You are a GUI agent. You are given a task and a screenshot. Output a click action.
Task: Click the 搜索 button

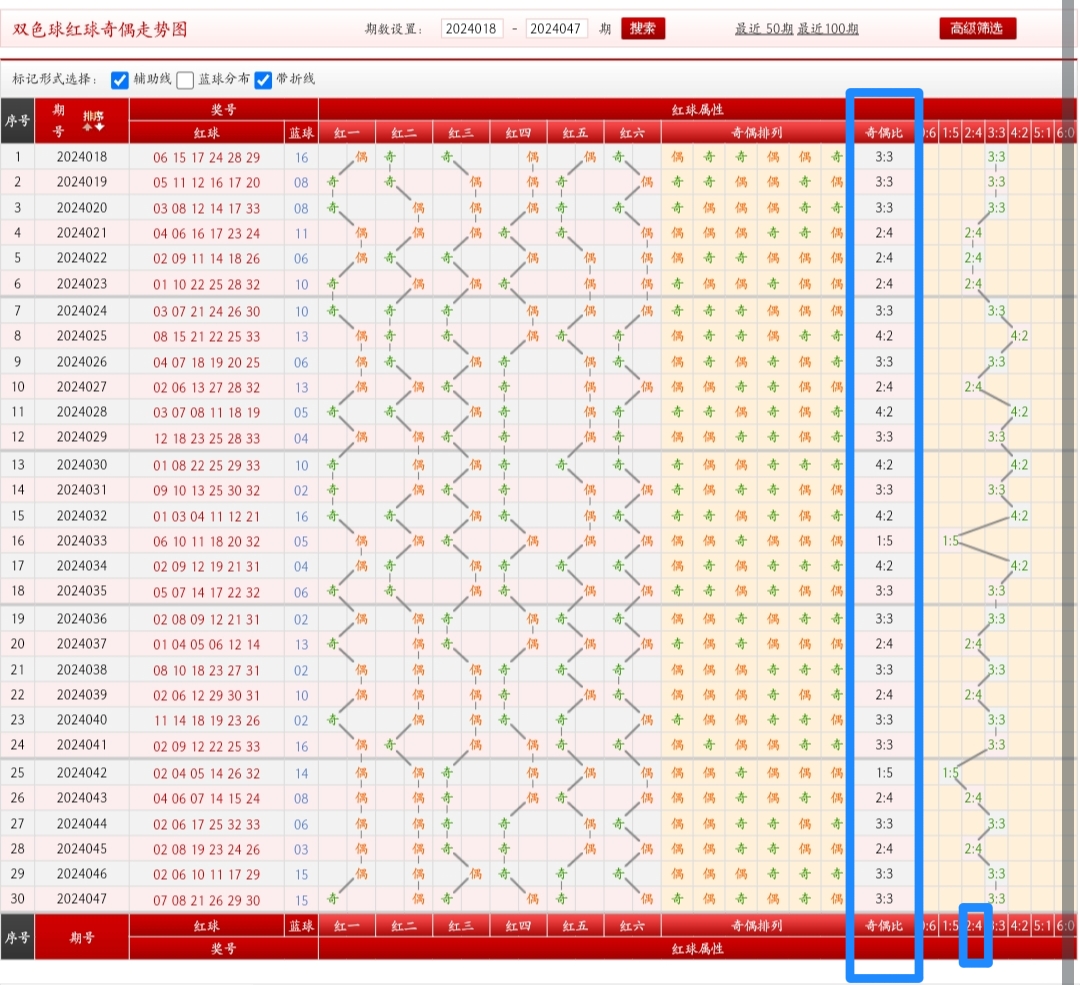pos(643,28)
